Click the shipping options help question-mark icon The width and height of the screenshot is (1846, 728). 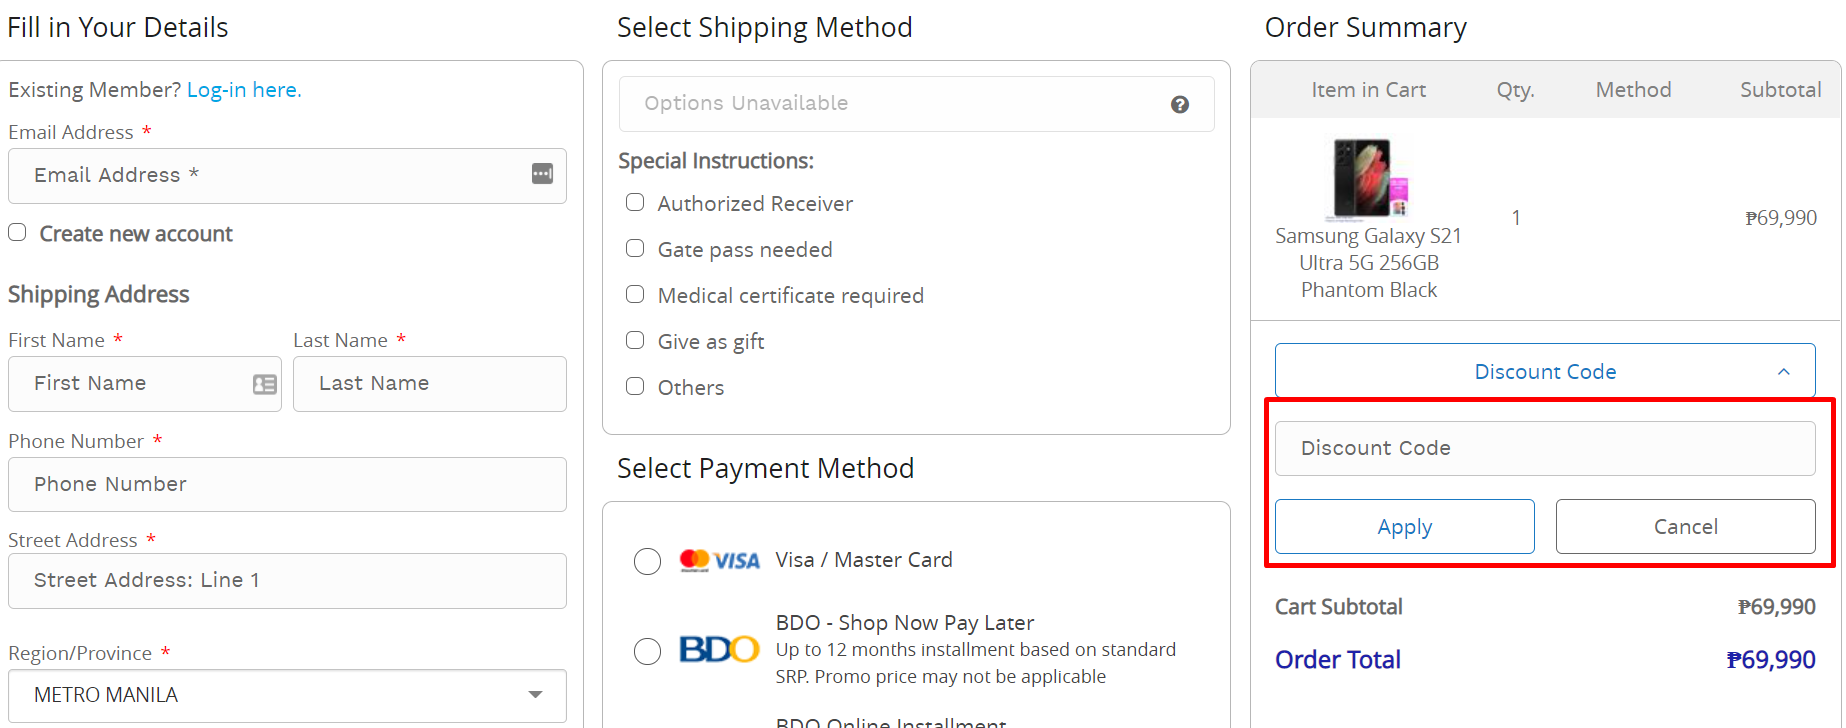coord(1180,104)
